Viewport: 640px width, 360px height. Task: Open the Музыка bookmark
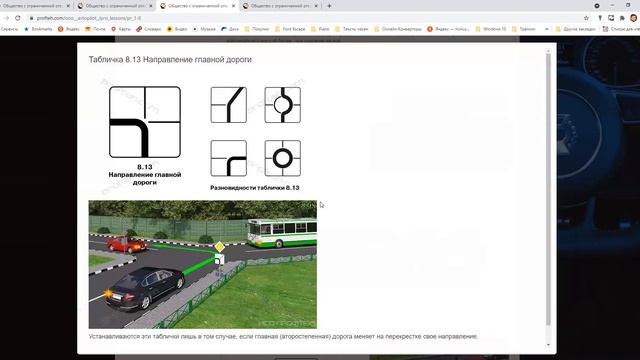[x=204, y=29]
